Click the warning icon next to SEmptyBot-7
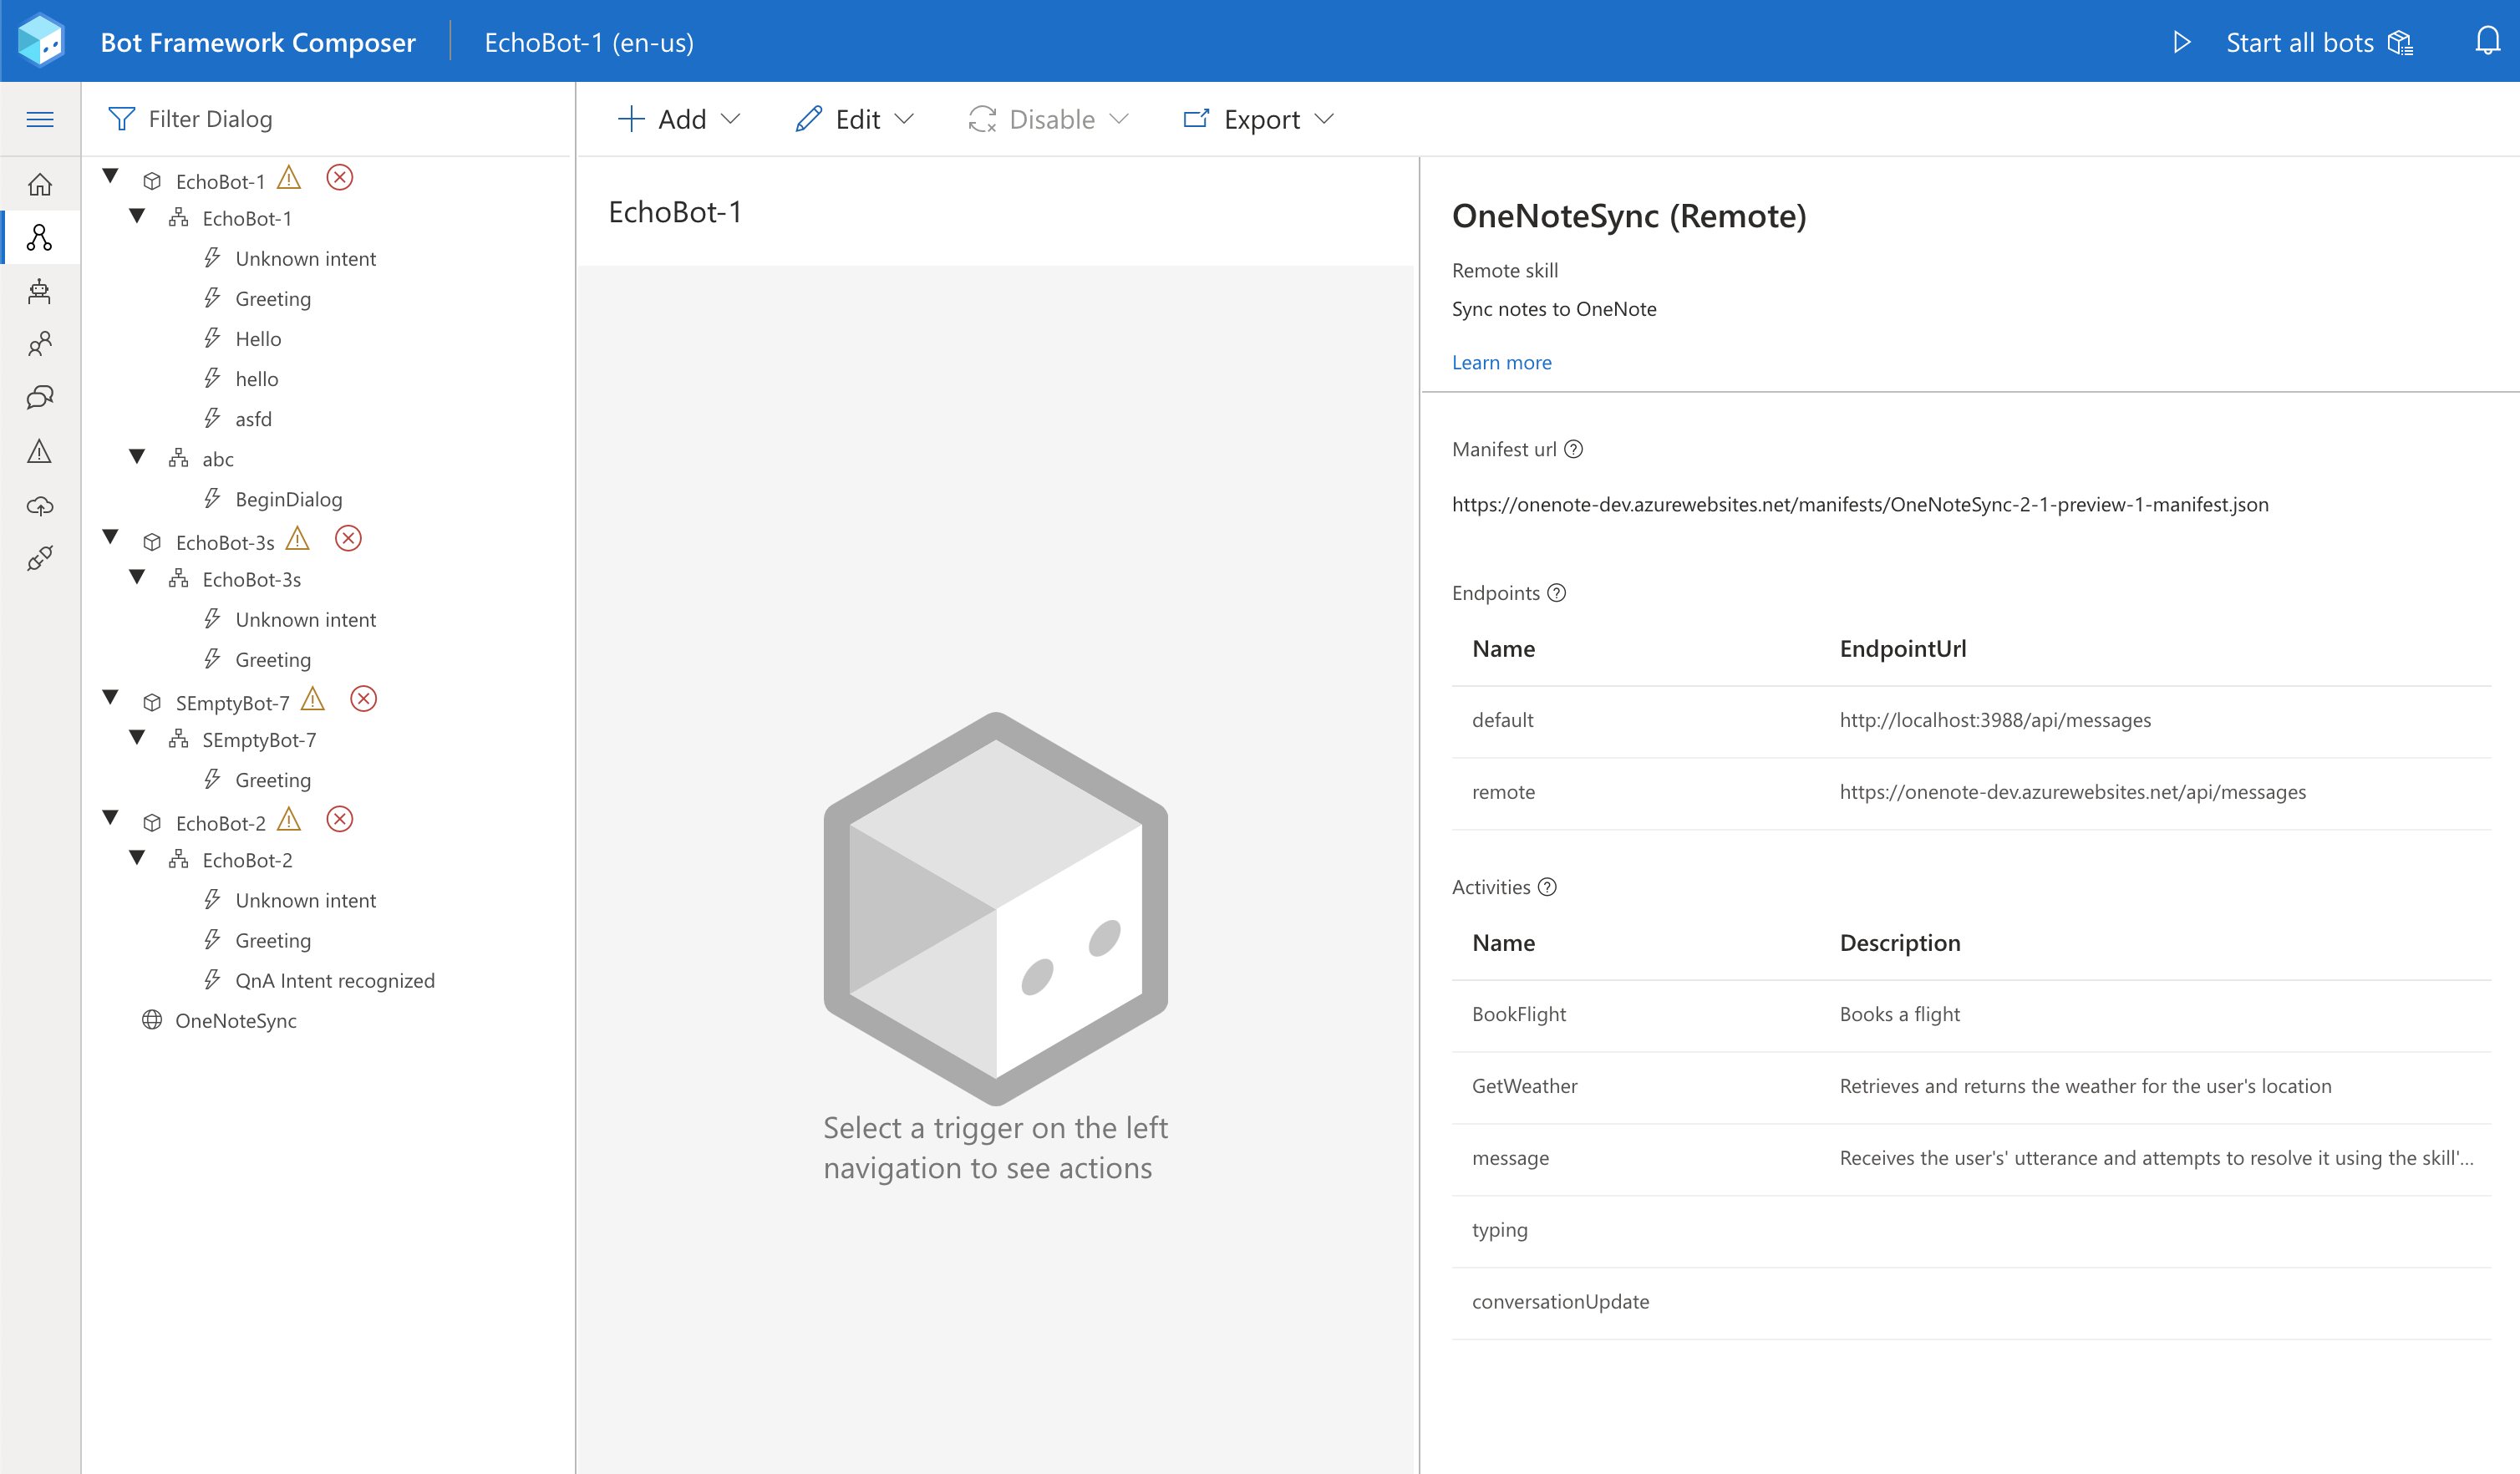 coord(313,699)
